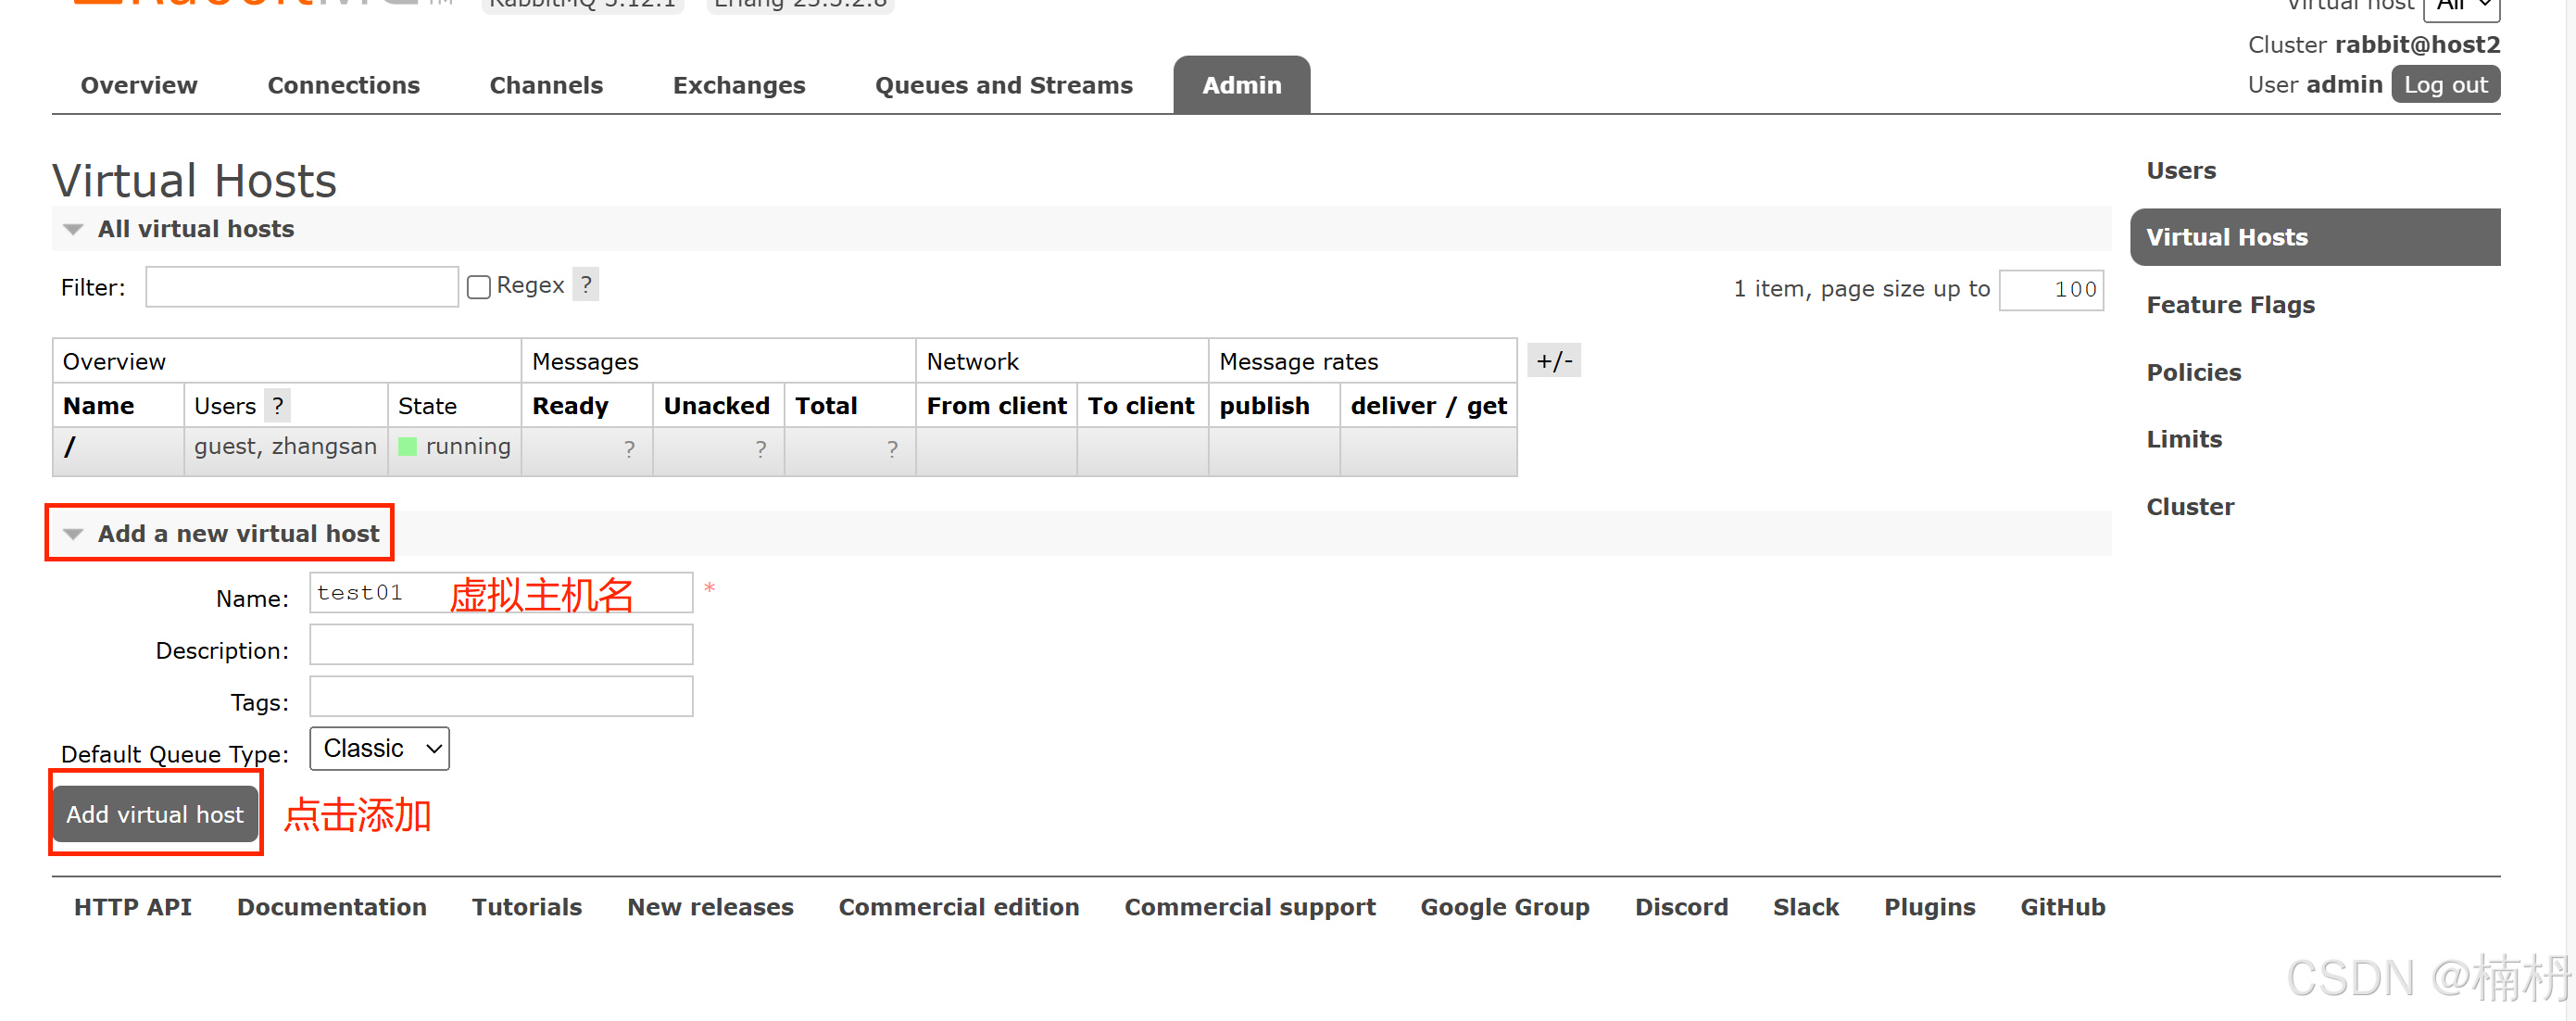2576x1021 pixels.
Task: Click the help icon next to Regex
Action: (586, 285)
